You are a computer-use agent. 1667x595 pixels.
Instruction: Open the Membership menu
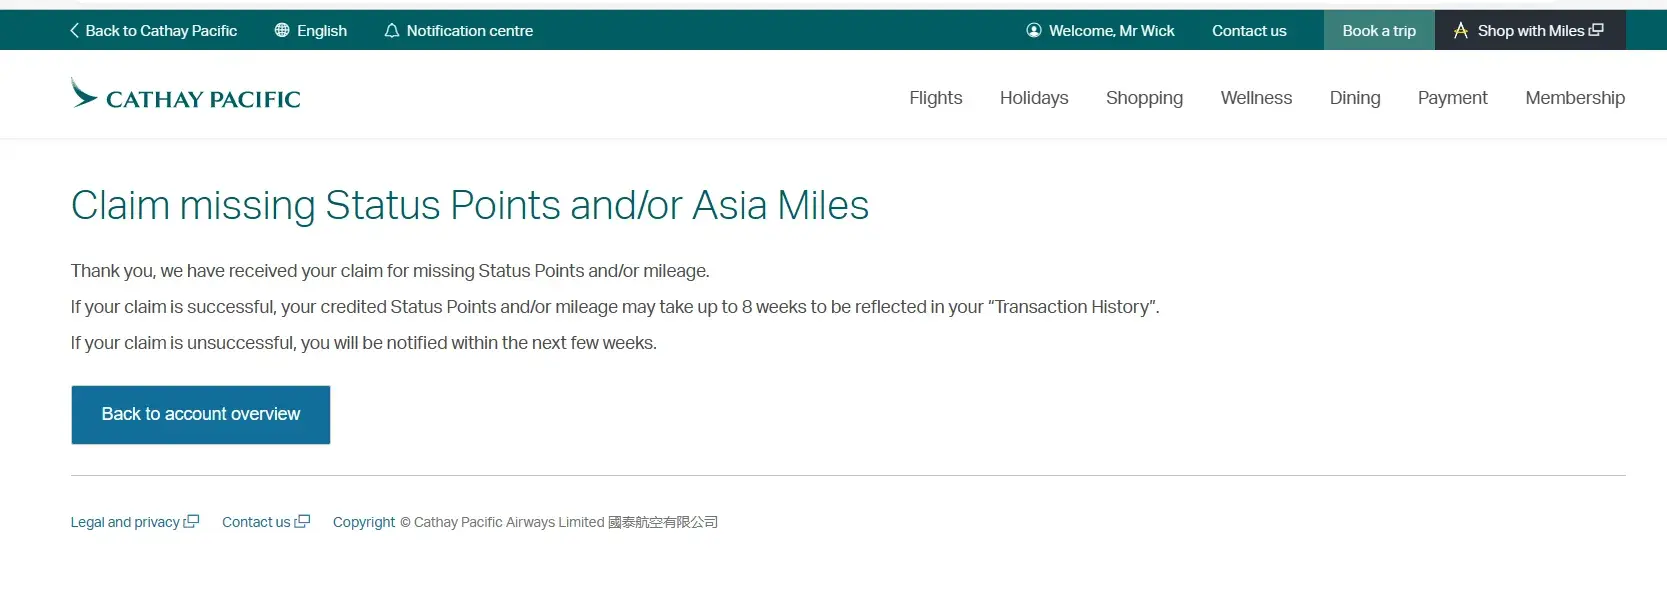coord(1575,98)
